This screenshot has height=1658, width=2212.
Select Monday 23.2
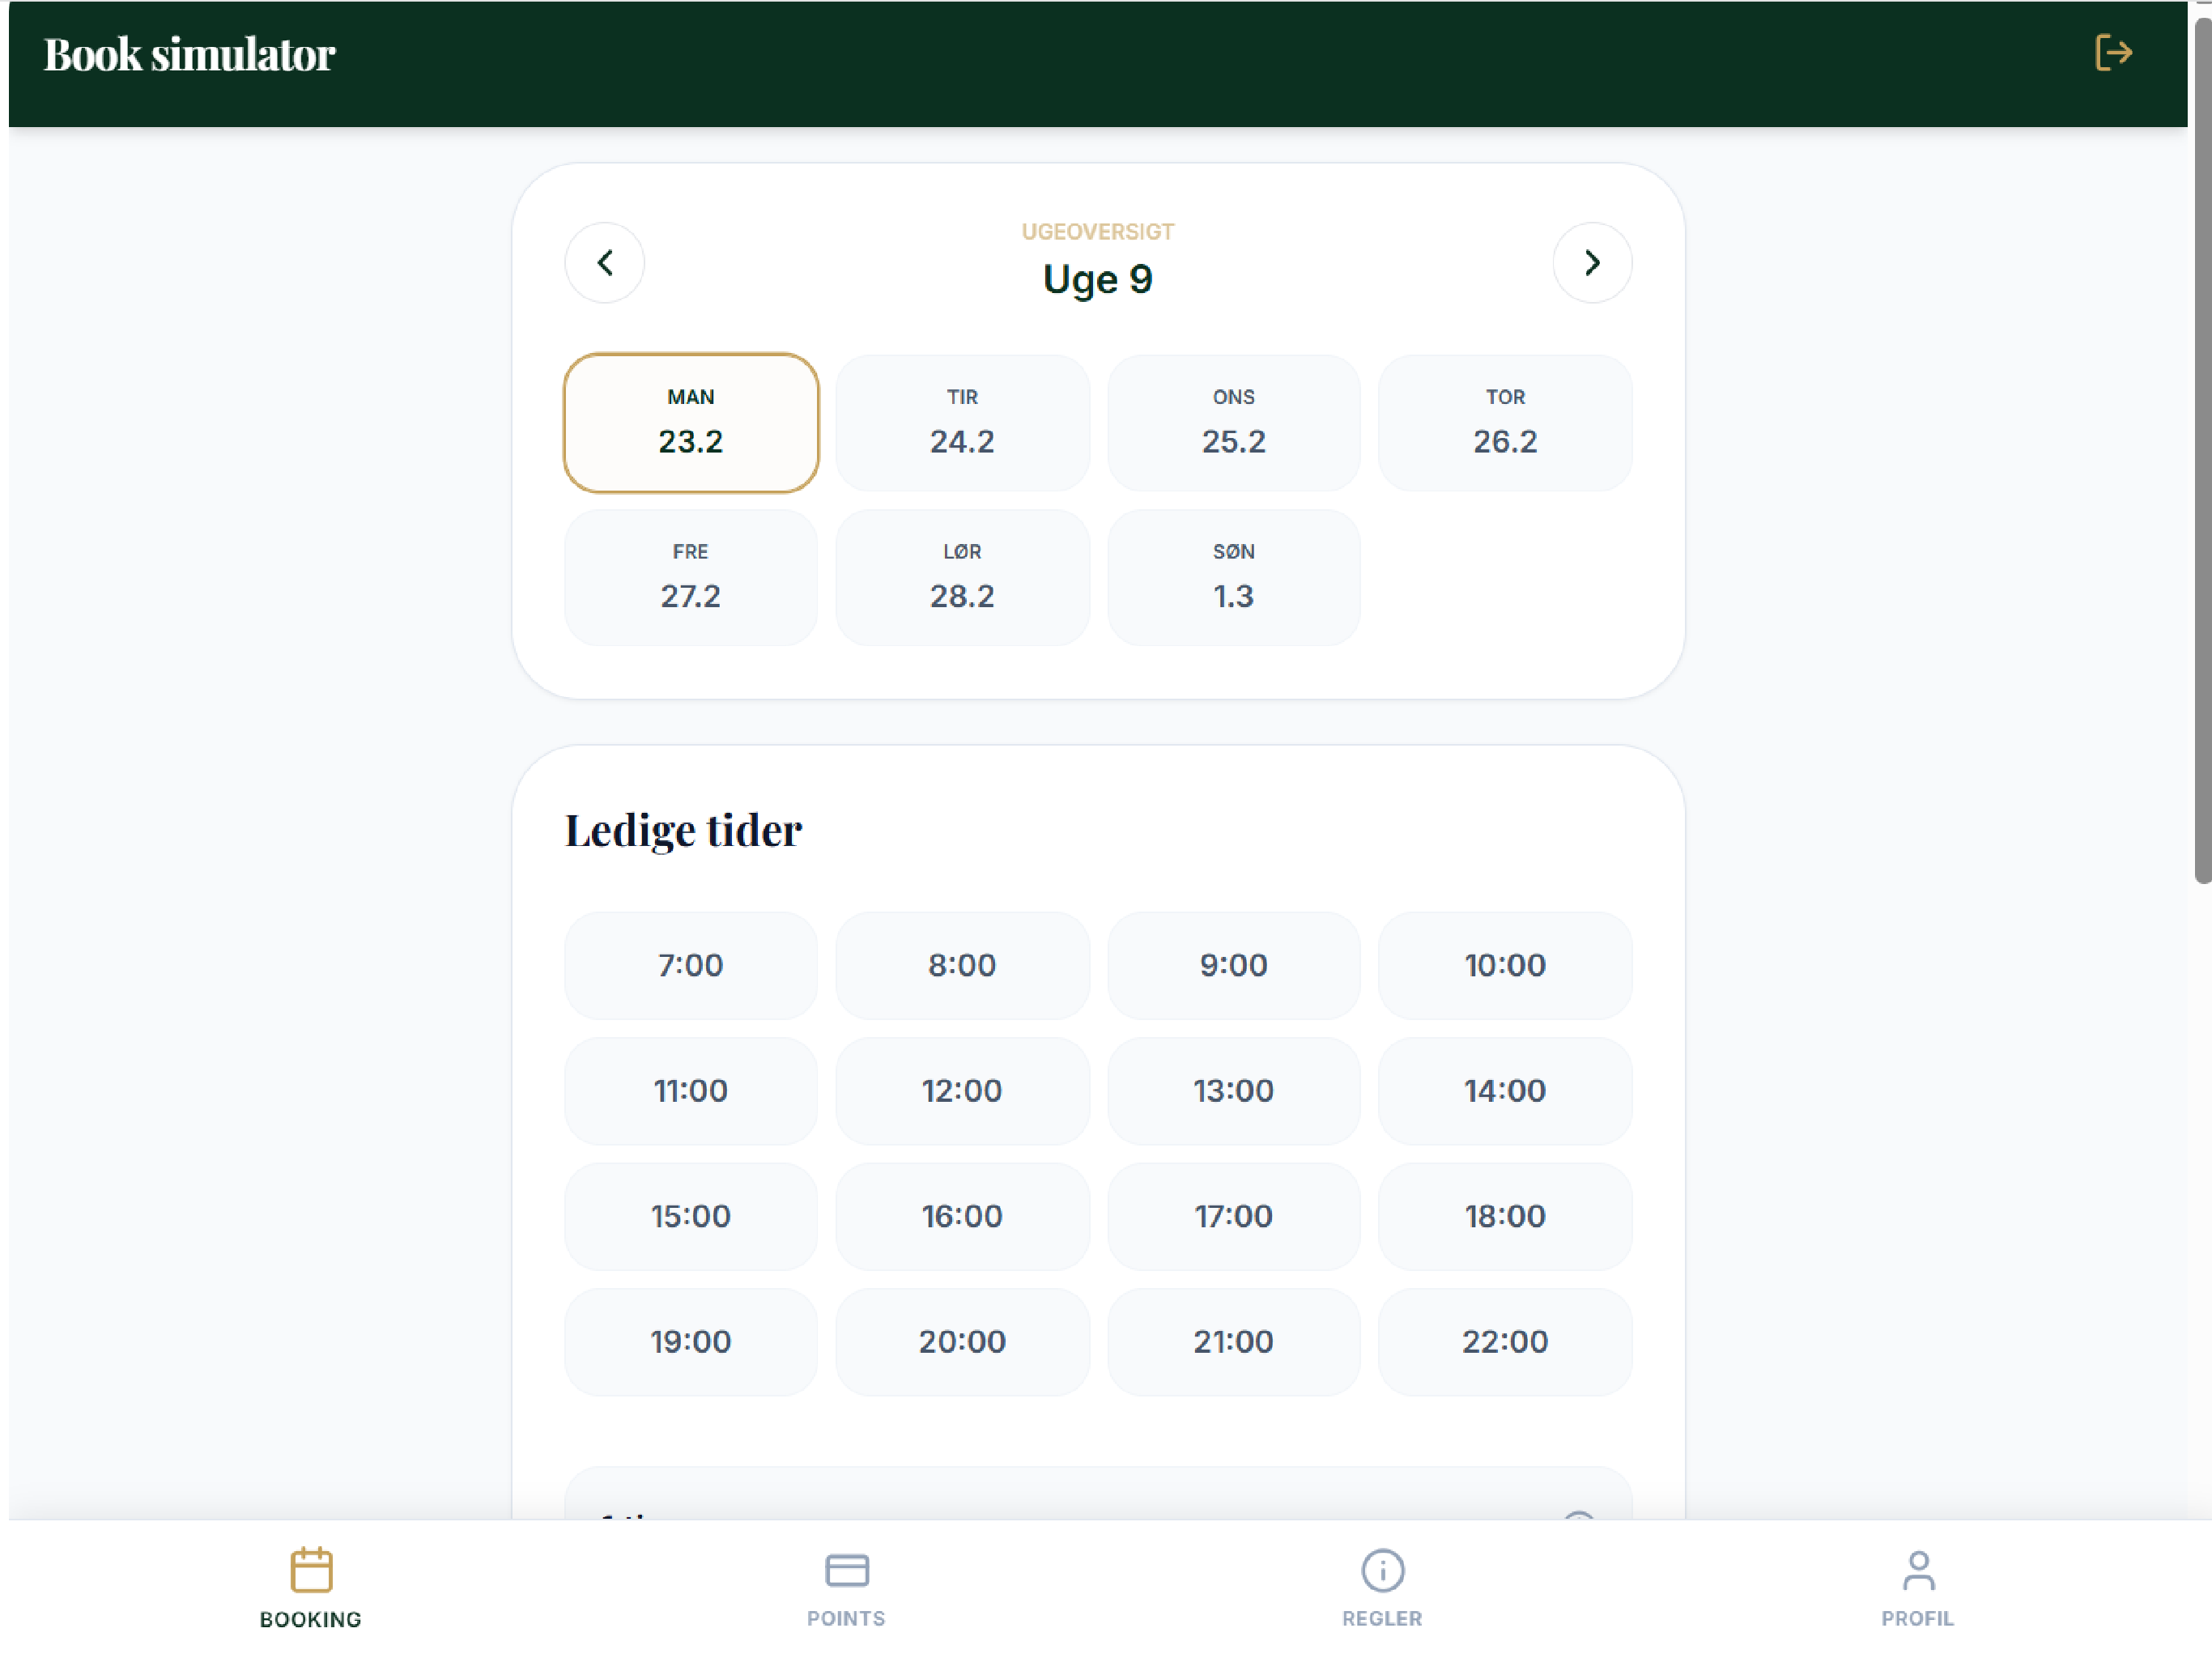coord(691,423)
